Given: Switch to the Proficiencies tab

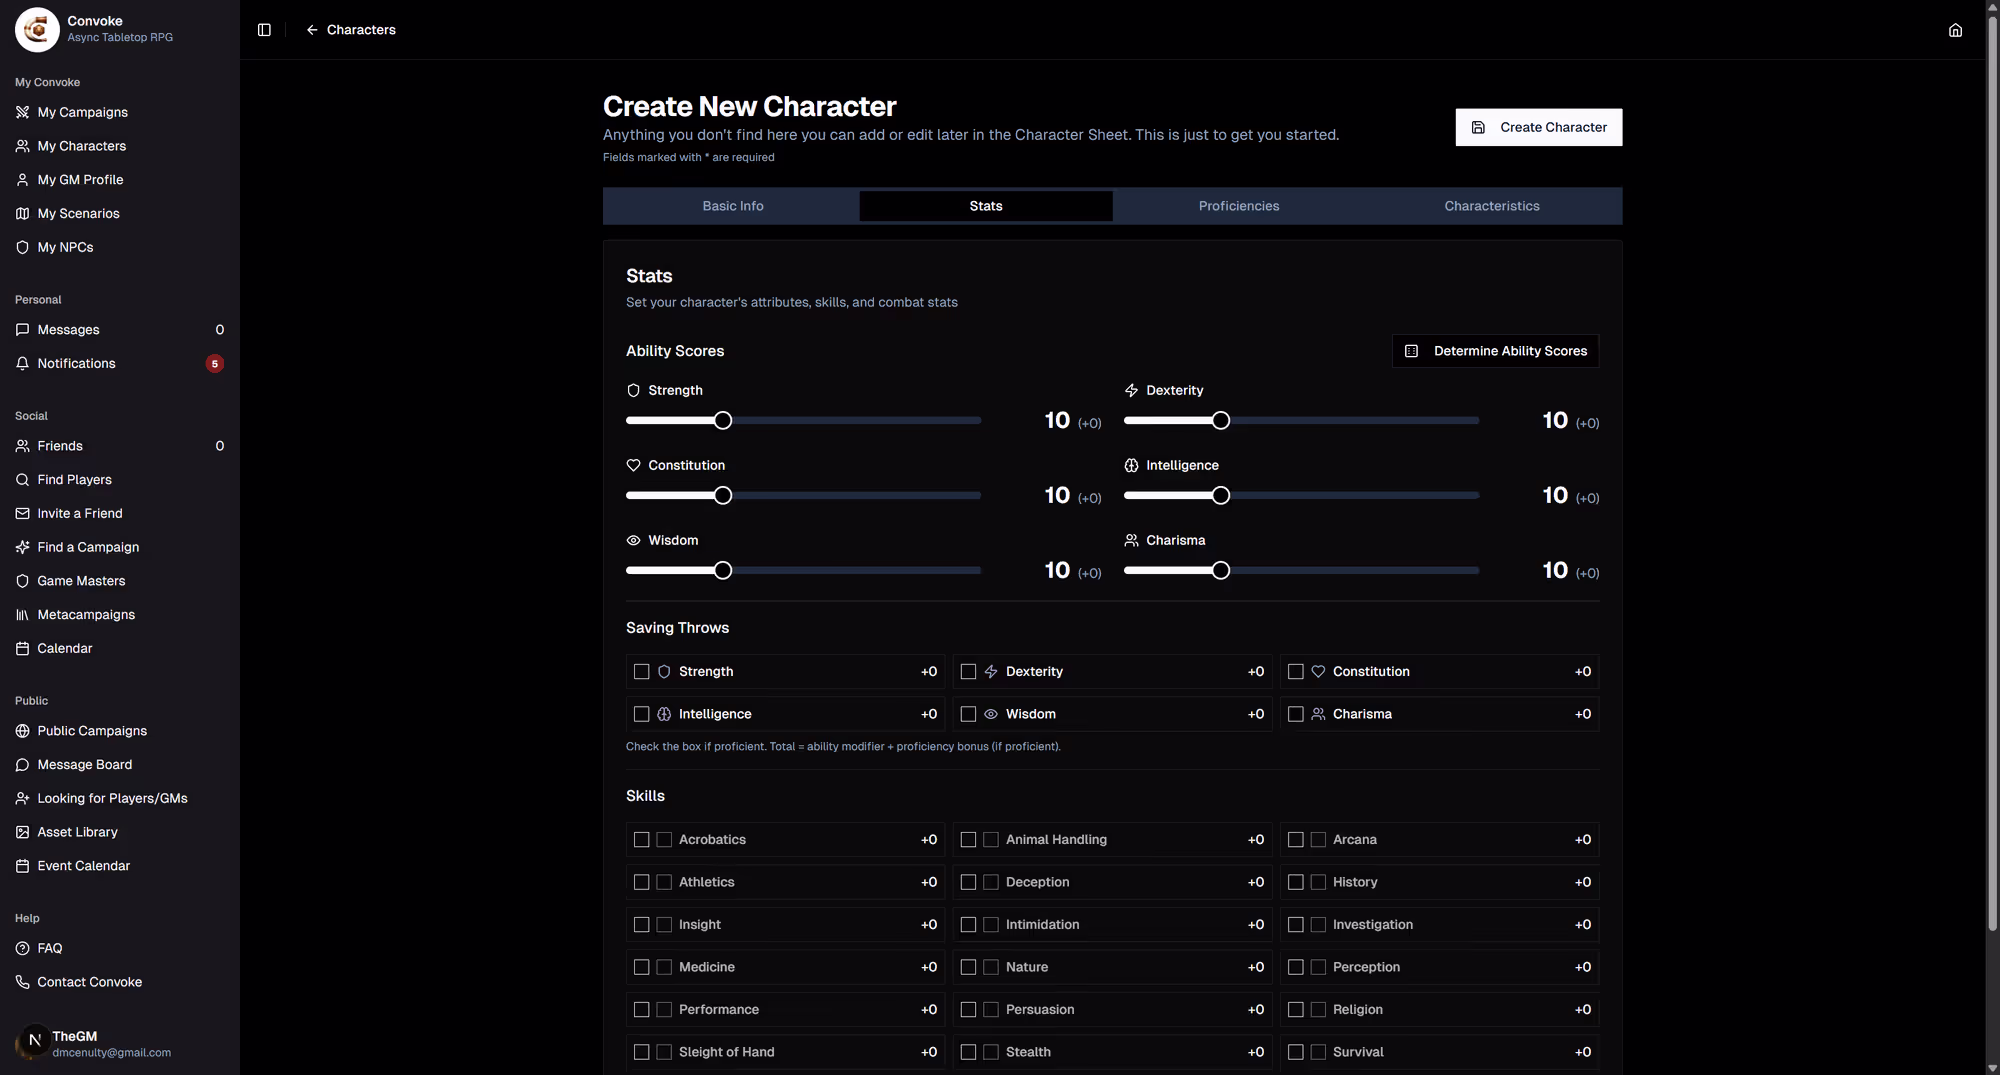Looking at the screenshot, I should pyautogui.click(x=1239, y=206).
